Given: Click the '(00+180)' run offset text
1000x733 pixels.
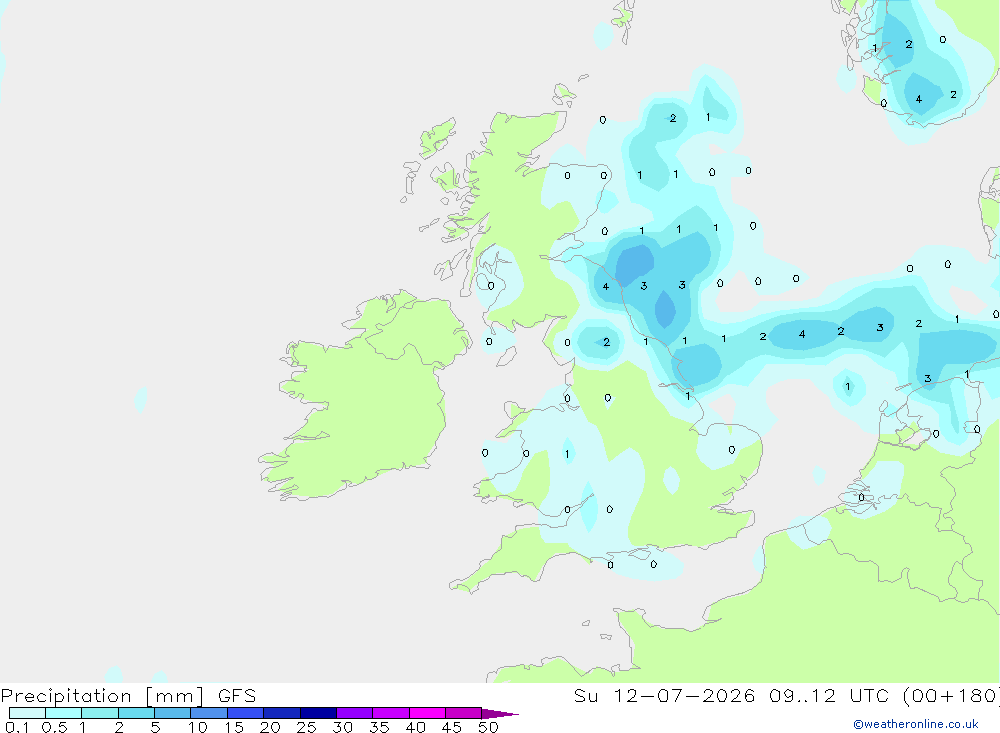Looking at the screenshot, I should (951, 695).
